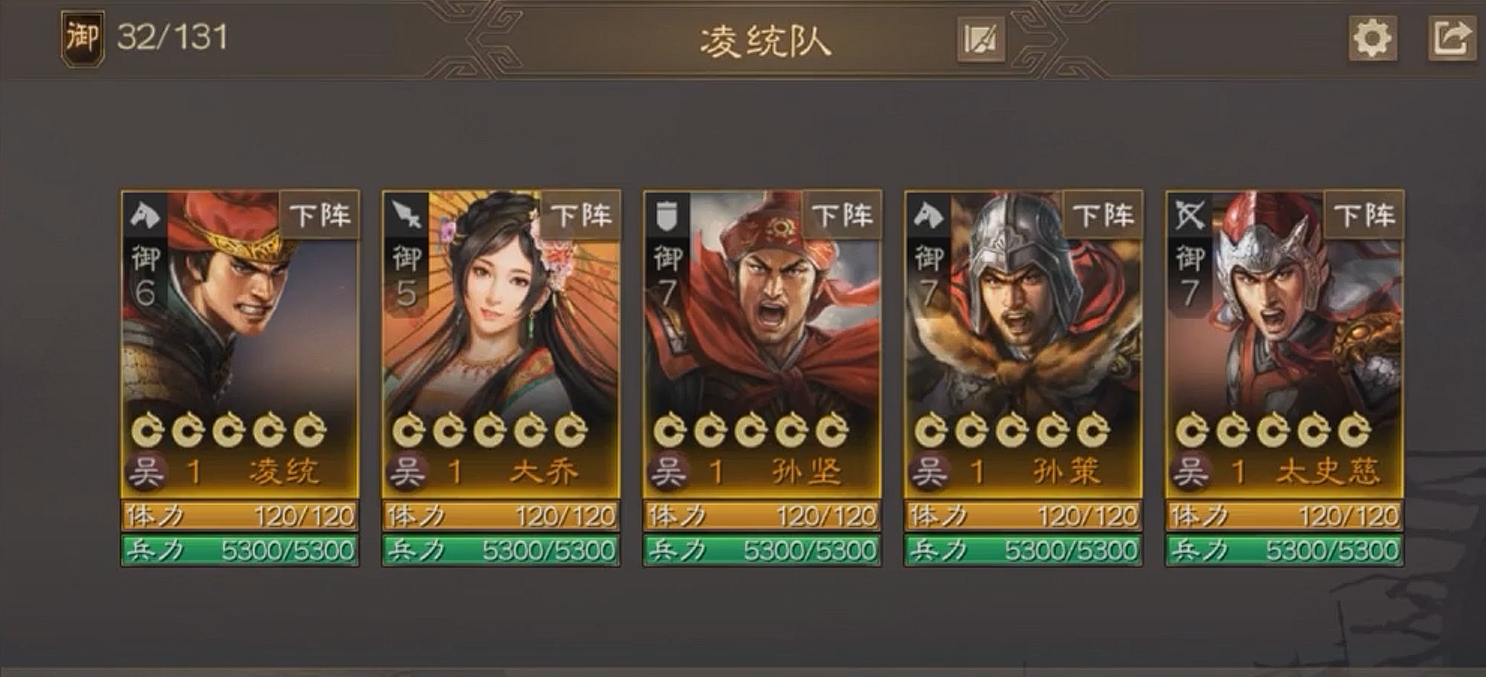Screen dimensions: 1486x677
Task: Remove 大乔 with the 下阵 button
Action: click(x=580, y=215)
